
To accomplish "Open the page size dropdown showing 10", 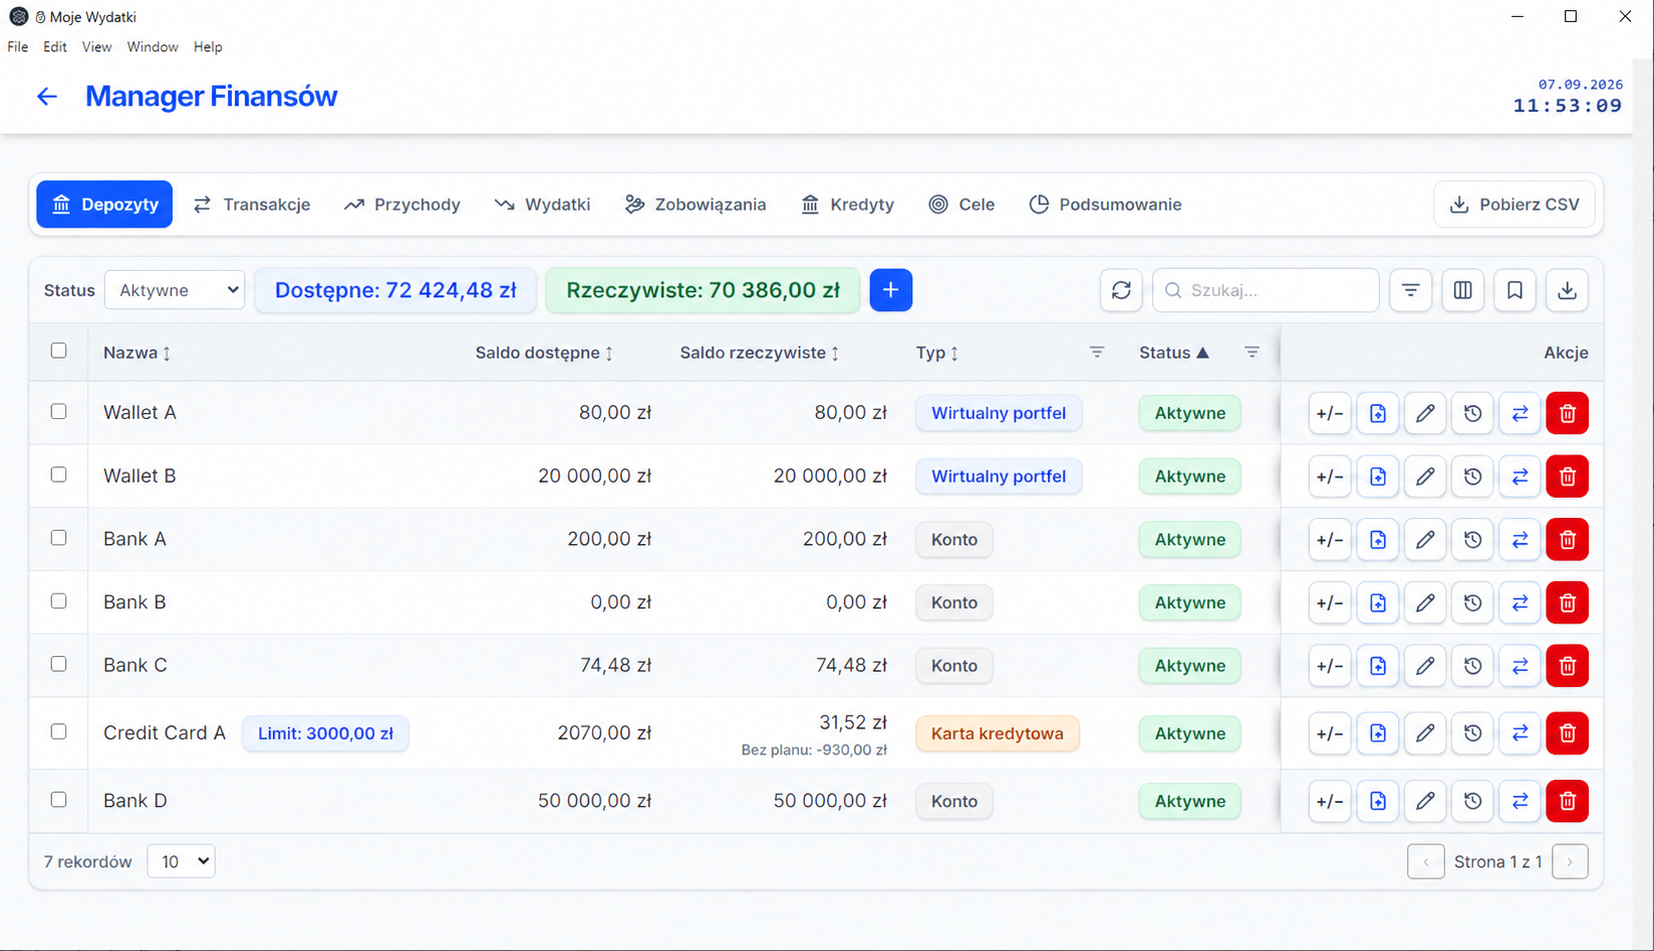I will pos(181,861).
